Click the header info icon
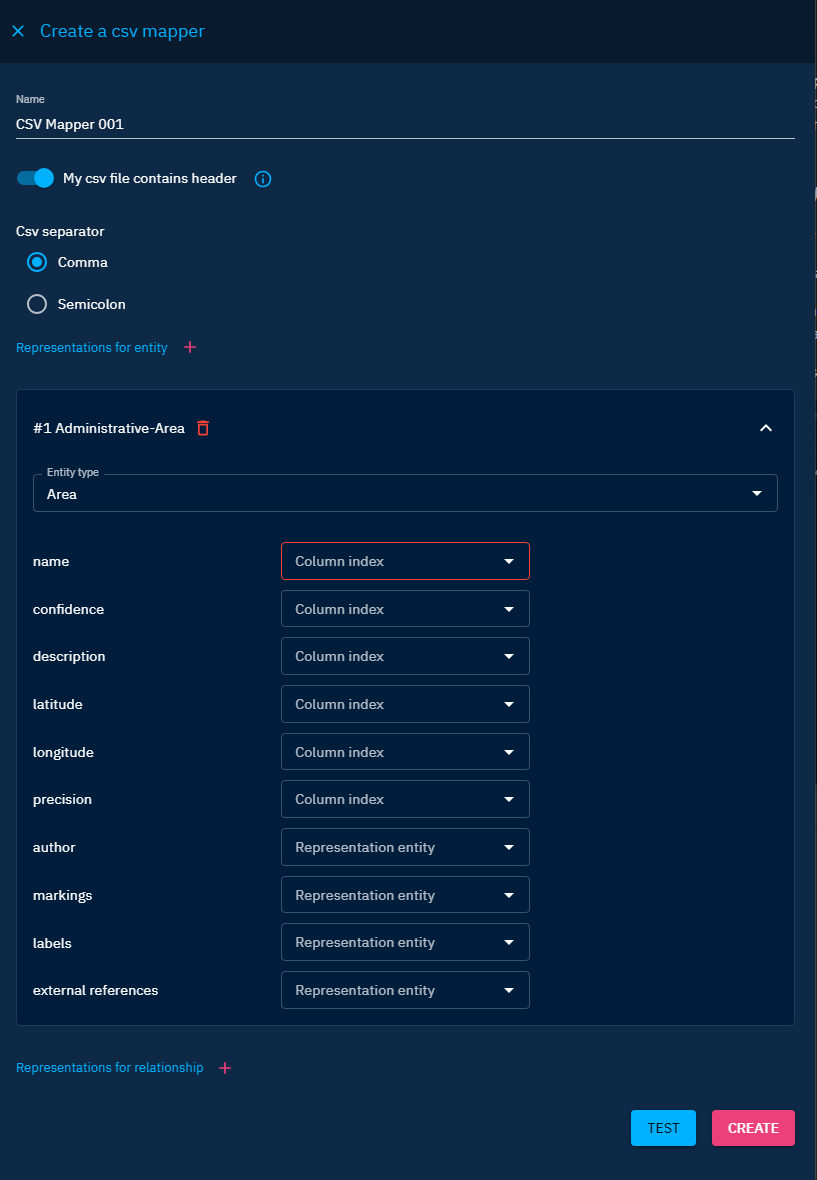The image size is (817, 1180). pos(263,178)
